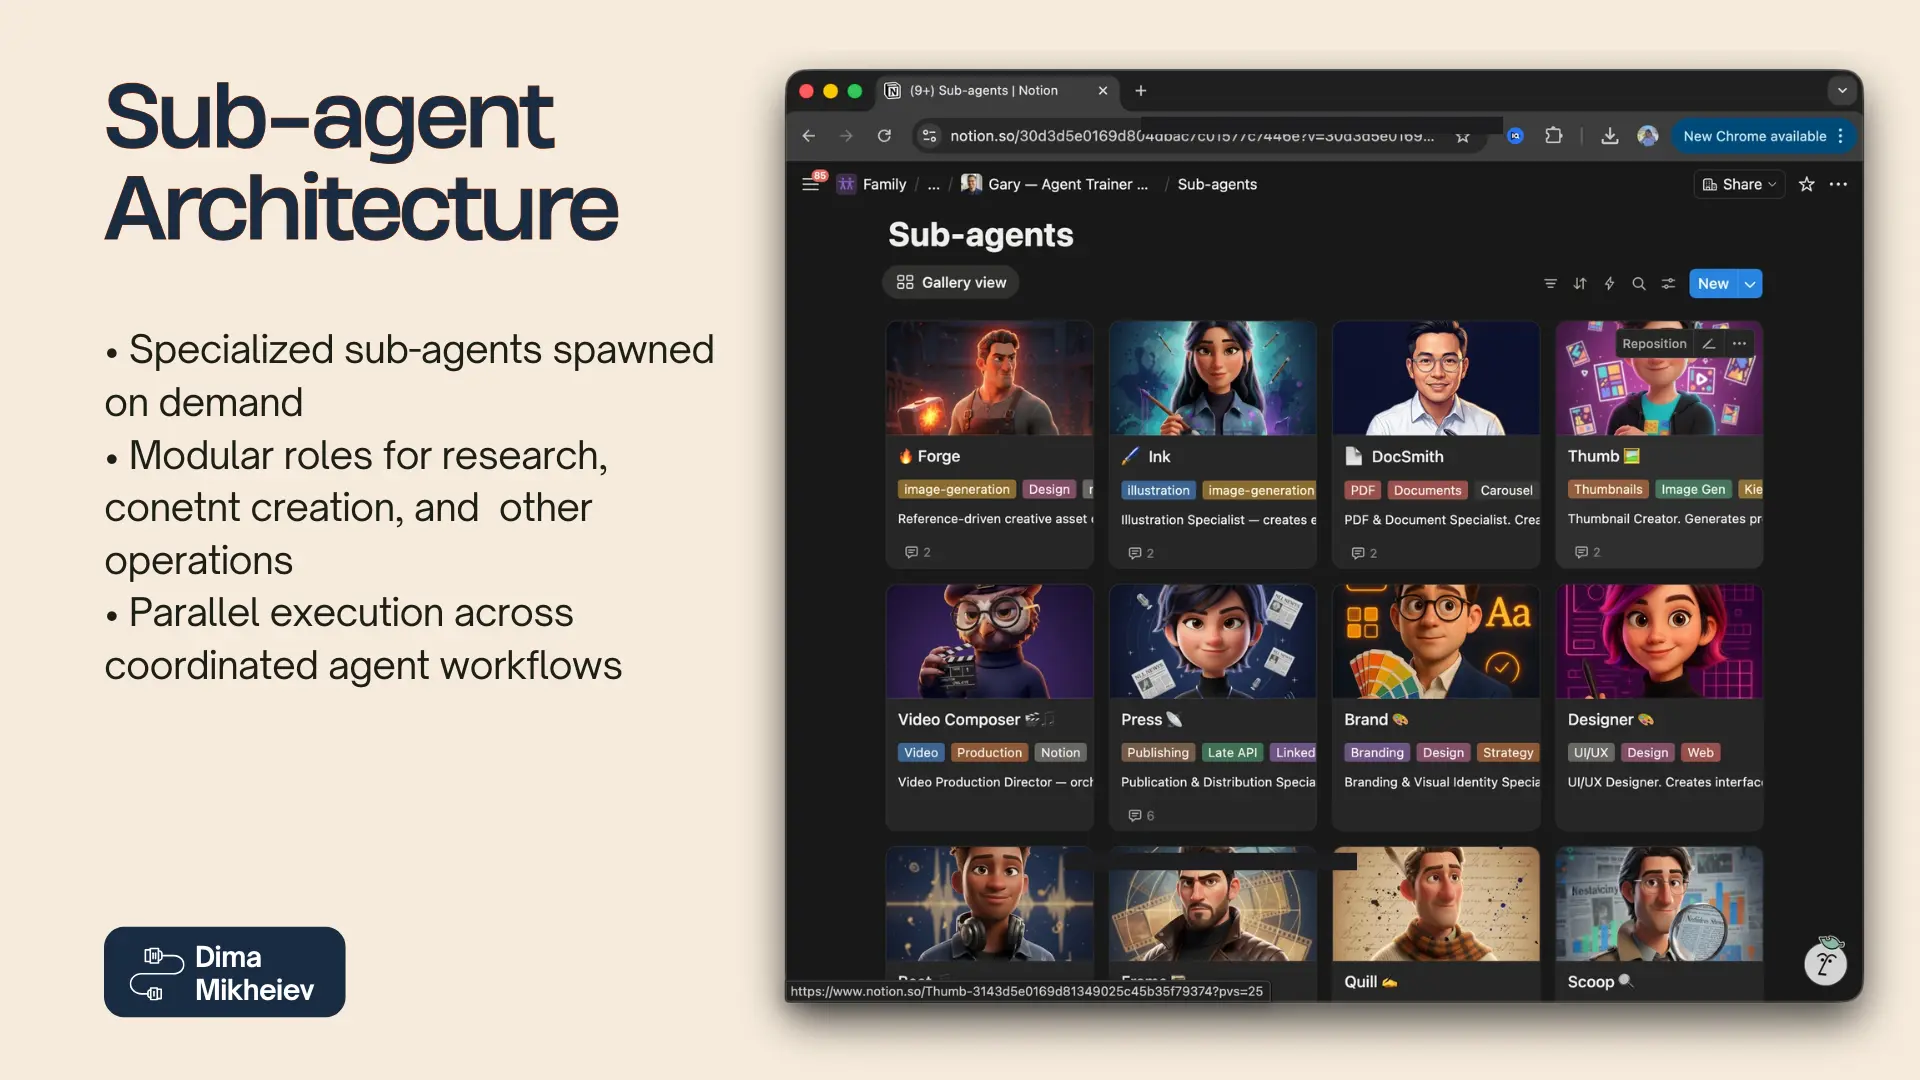Click the Branding tag on Brand card
1920x1080 pixels.
point(1377,752)
